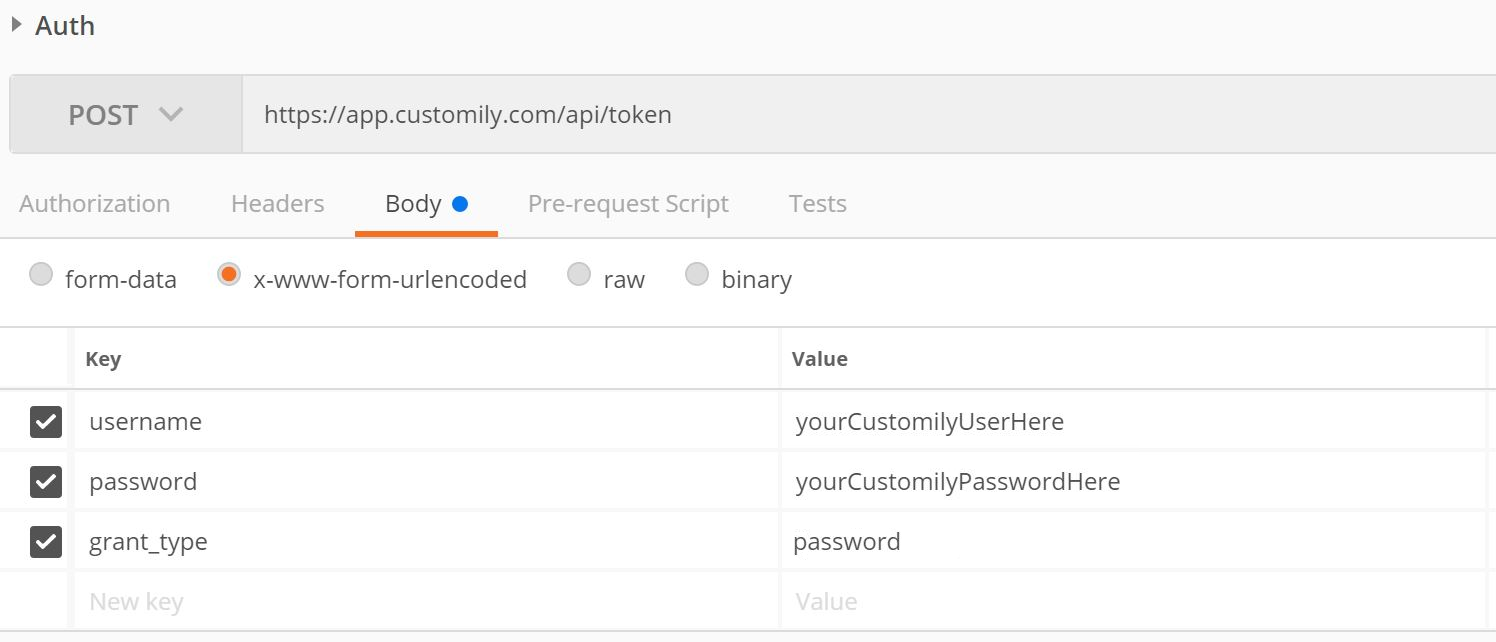Toggle the grant_type parameter off
The height and width of the screenshot is (642, 1496).
[44, 541]
